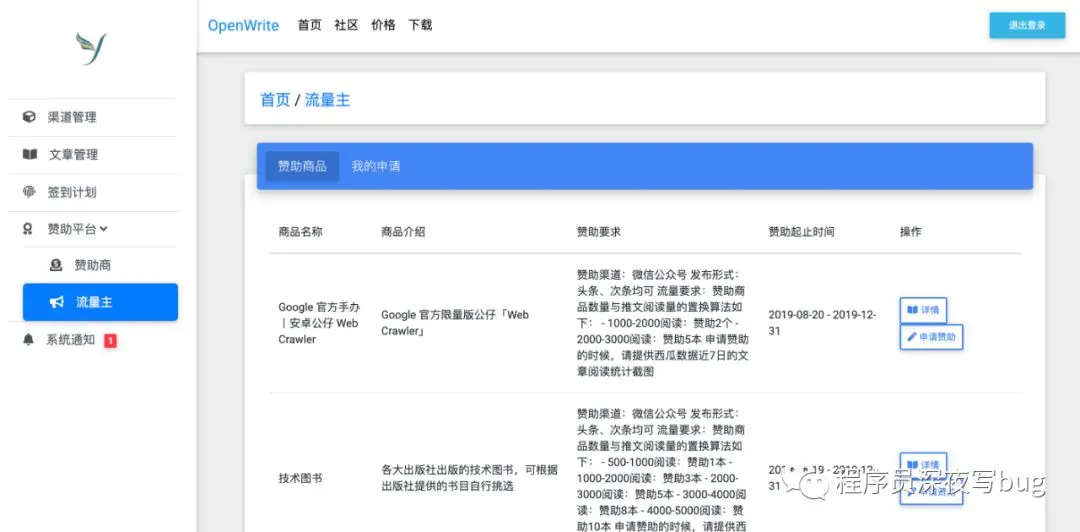Screen dimensions: 1080x532
Task: Click the megaphone icon beside 流量主
Action: tap(57, 302)
